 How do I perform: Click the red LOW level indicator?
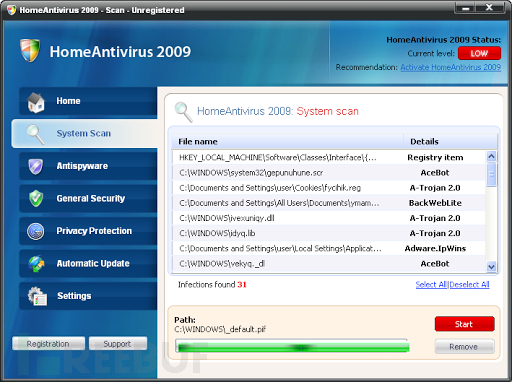479,53
